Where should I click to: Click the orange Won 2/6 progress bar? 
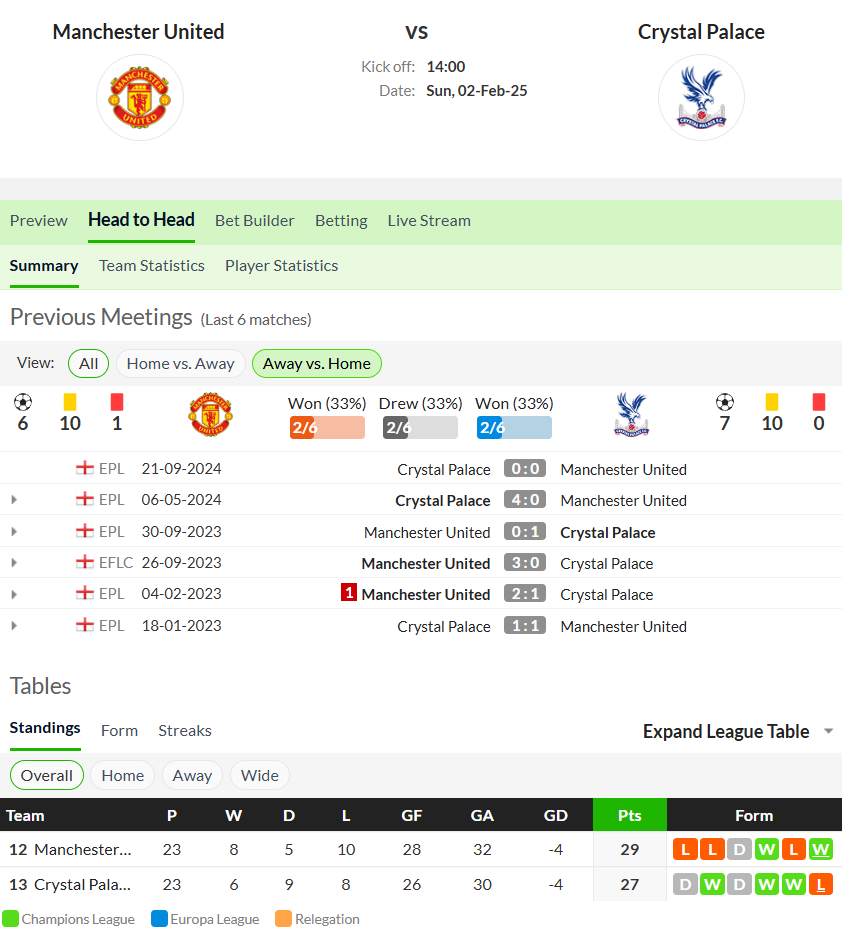[327, 428]
